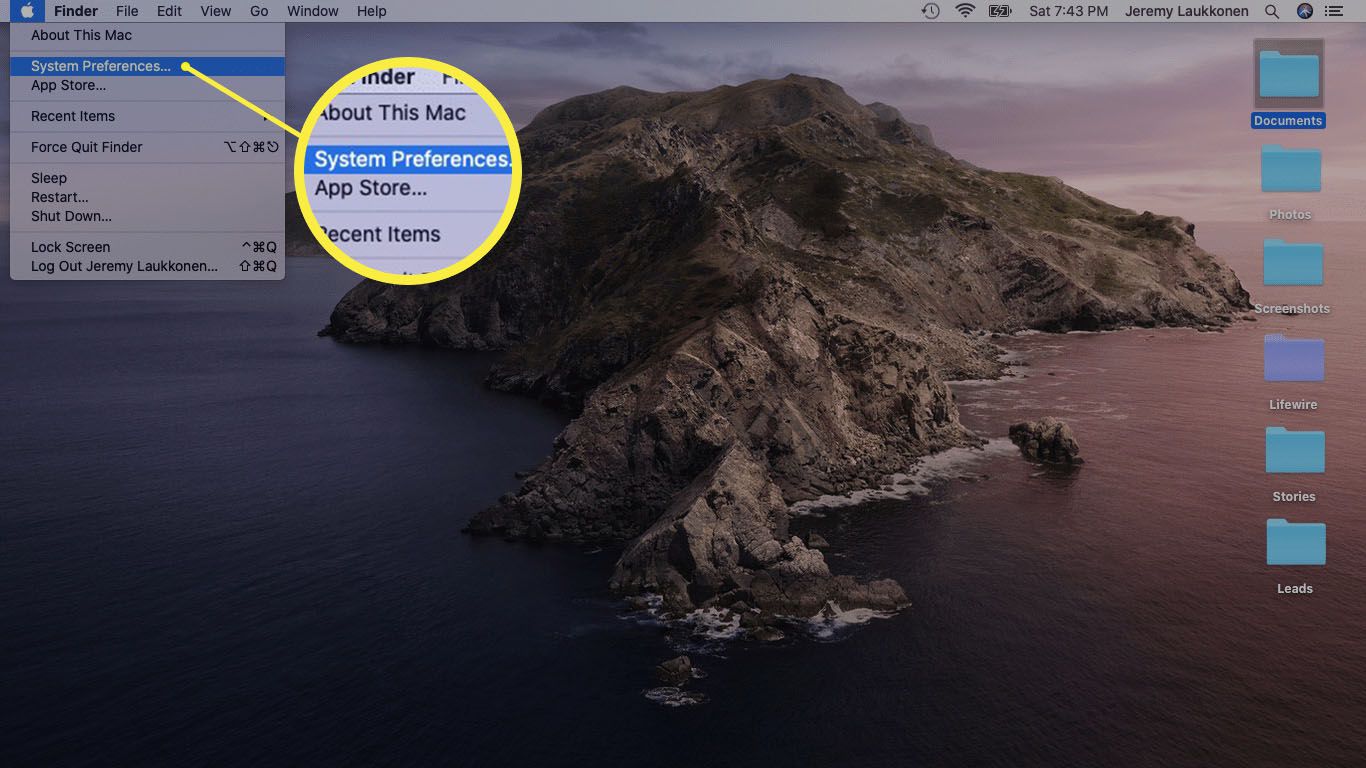Open the Help menu
Viewport: 1366px width, 768px height.
point(372,11)
